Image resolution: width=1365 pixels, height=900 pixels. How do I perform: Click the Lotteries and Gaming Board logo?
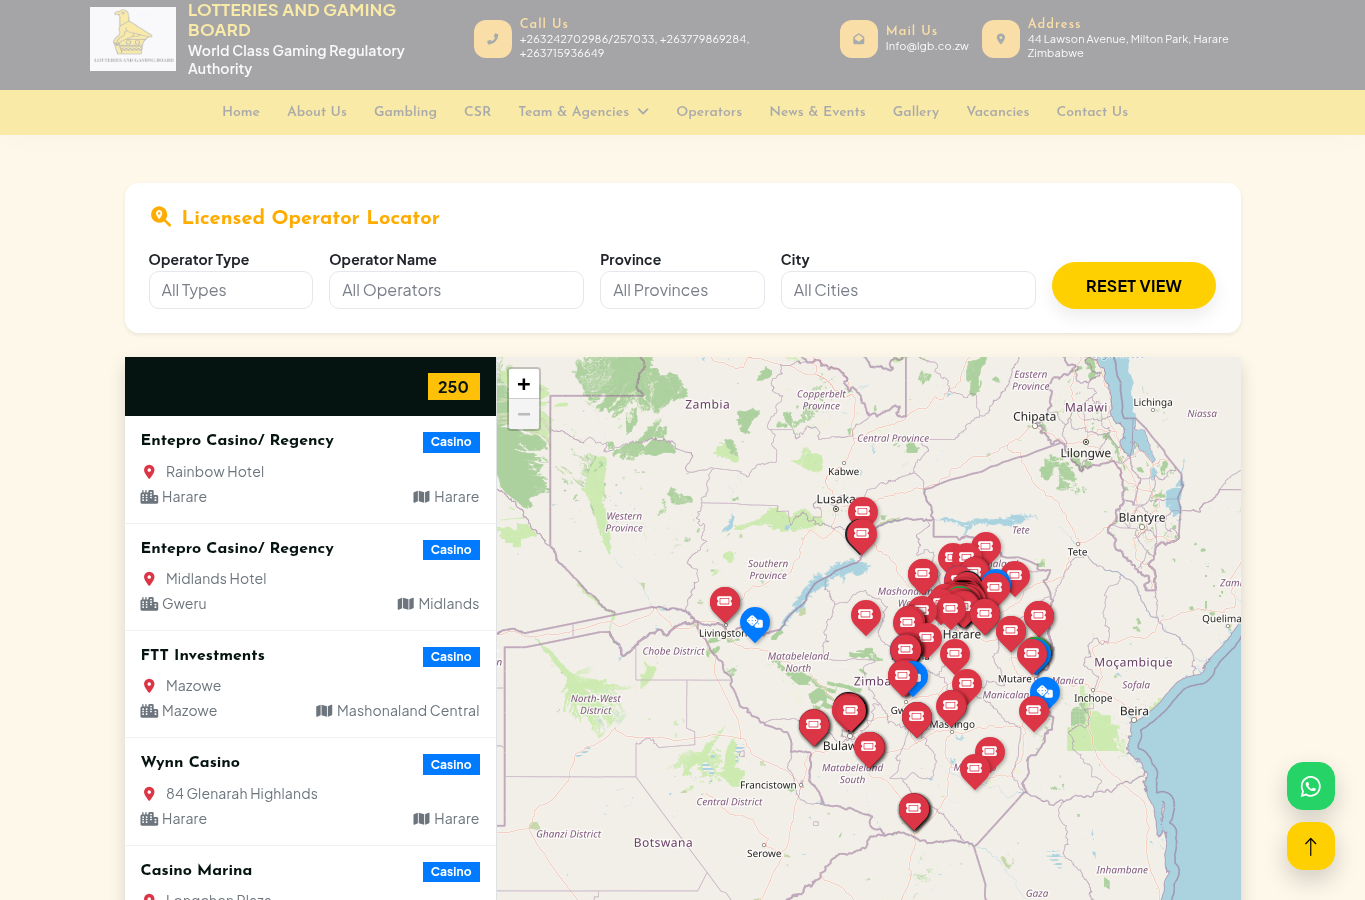pos(133,39)
